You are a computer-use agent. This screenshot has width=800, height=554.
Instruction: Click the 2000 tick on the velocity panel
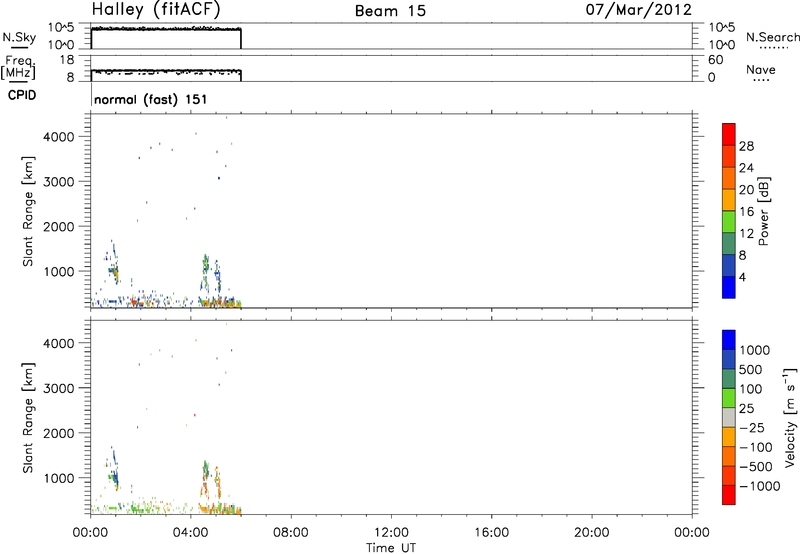click(59, 433)
